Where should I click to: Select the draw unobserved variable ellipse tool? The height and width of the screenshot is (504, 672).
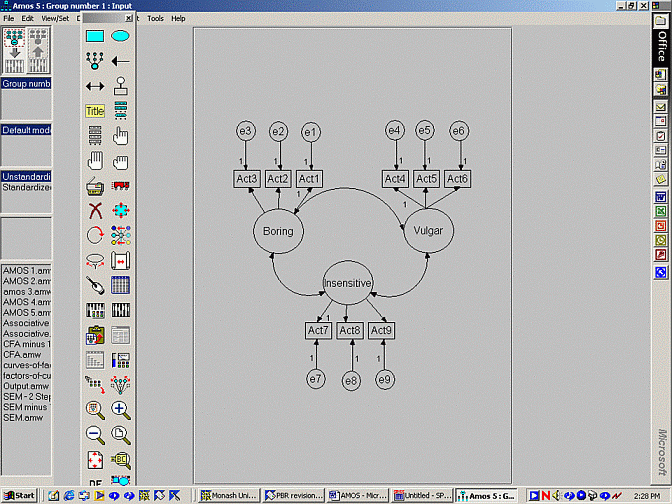tap(120, 36)
